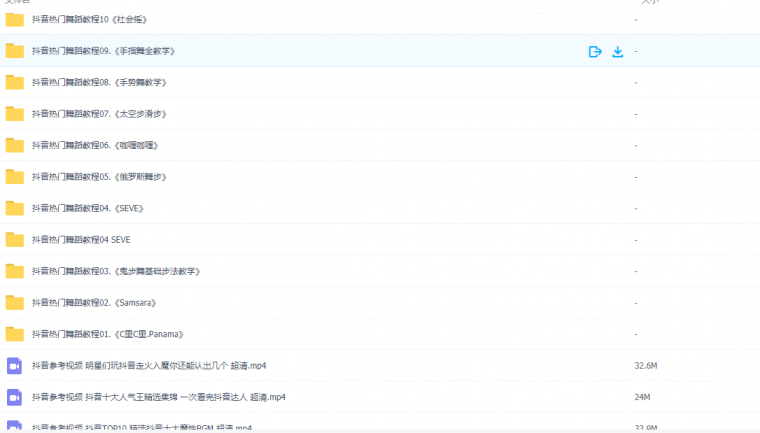Select folder name 抖音热门舞蹈教程08.《手势舞教学》
The image size is (760, 433).
point(99,82)
